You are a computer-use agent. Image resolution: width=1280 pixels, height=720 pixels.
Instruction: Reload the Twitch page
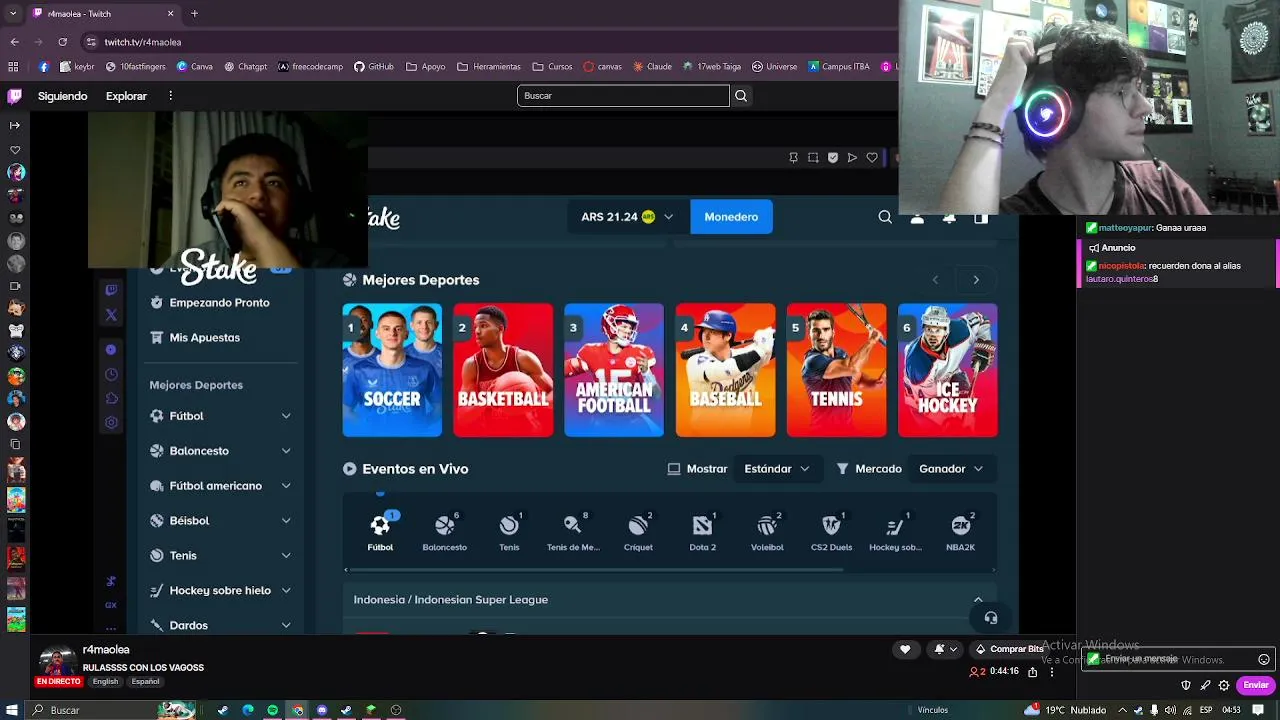(62, 42)
